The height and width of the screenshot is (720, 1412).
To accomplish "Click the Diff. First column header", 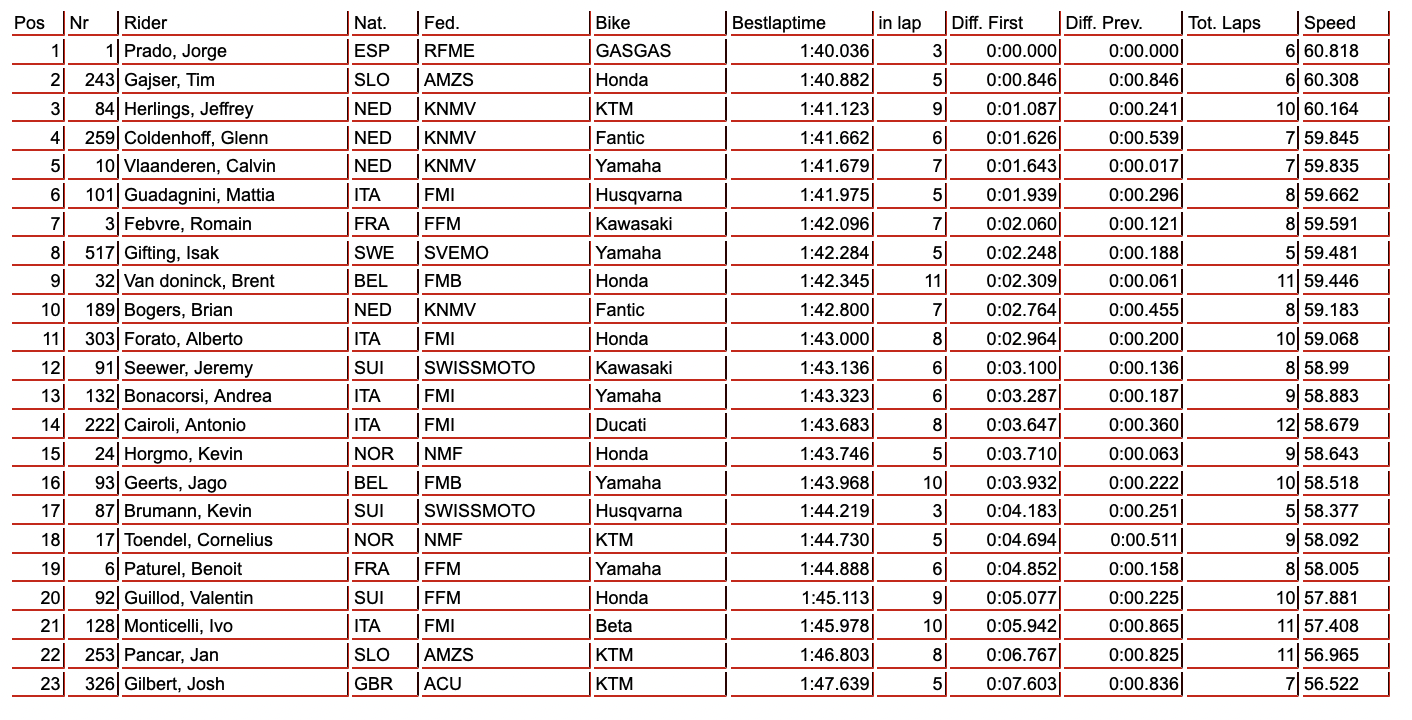I will click(988, 23).
